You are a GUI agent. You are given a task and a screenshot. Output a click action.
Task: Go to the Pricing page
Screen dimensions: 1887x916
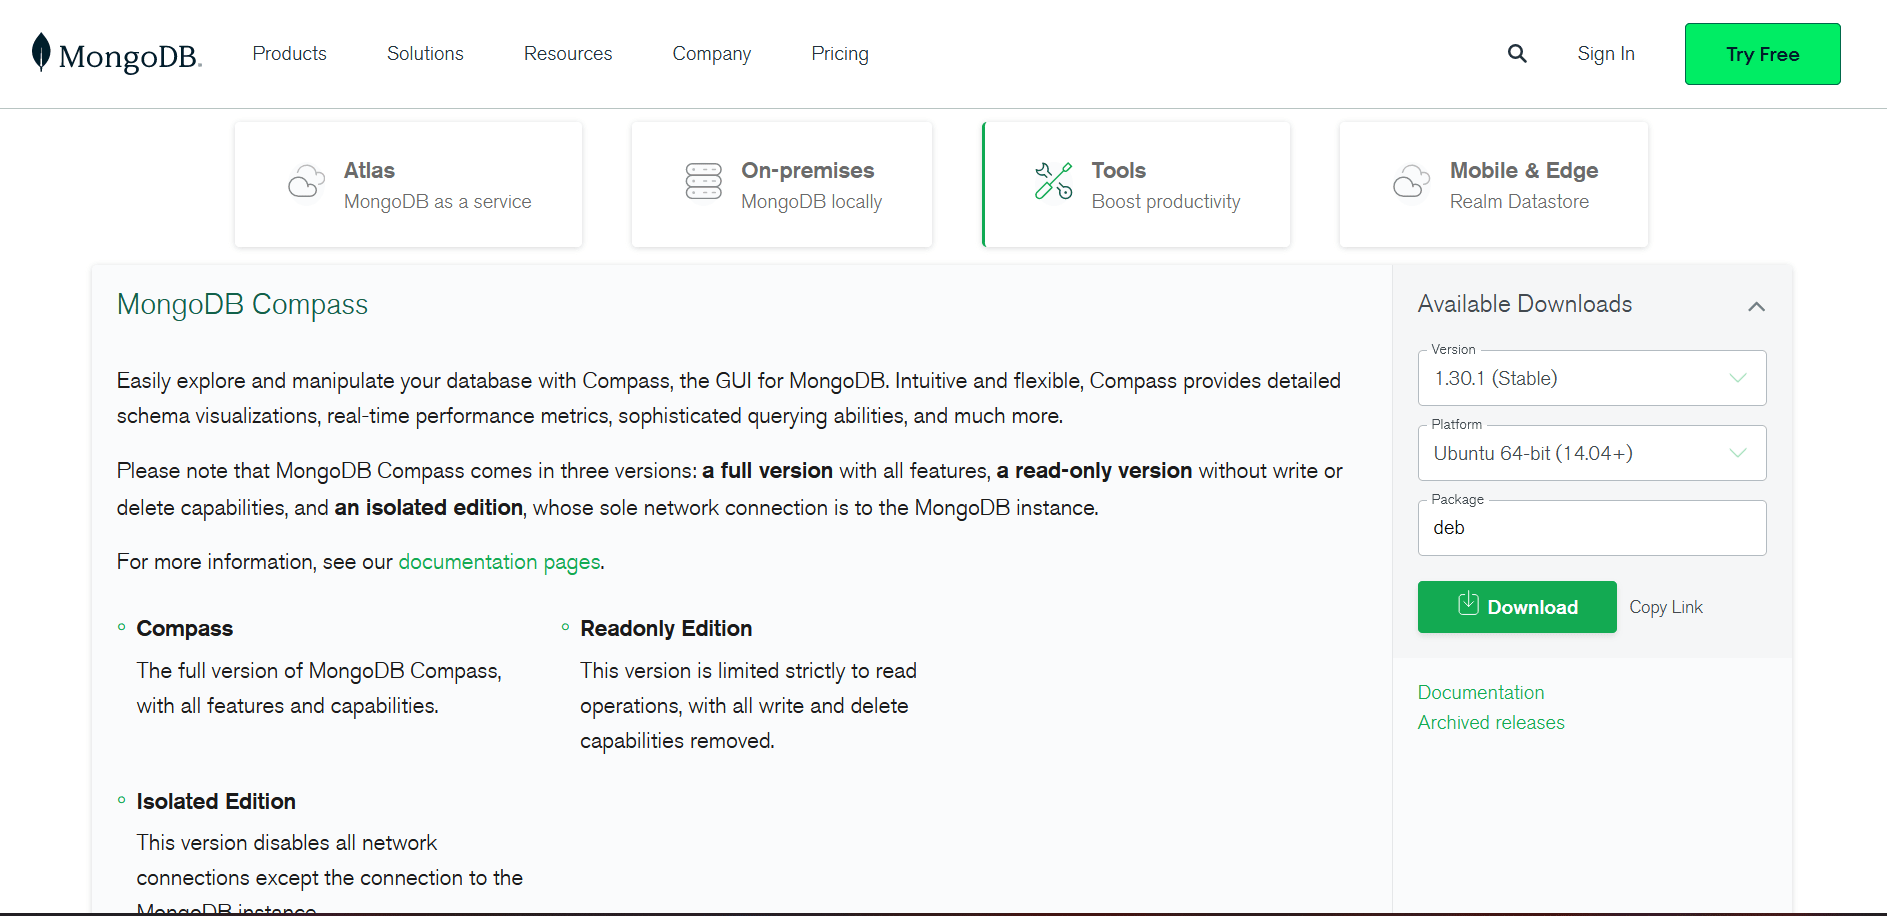pos(840,54)
